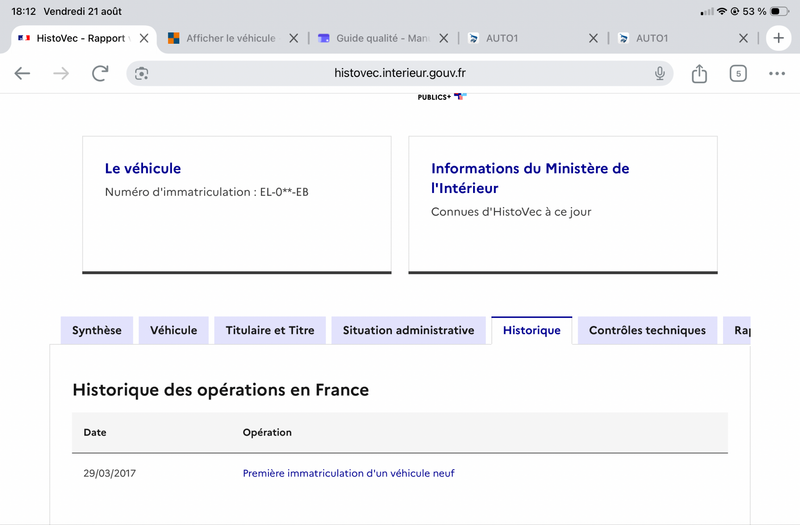Click Historique des opérations en France heading

[220, 390]
